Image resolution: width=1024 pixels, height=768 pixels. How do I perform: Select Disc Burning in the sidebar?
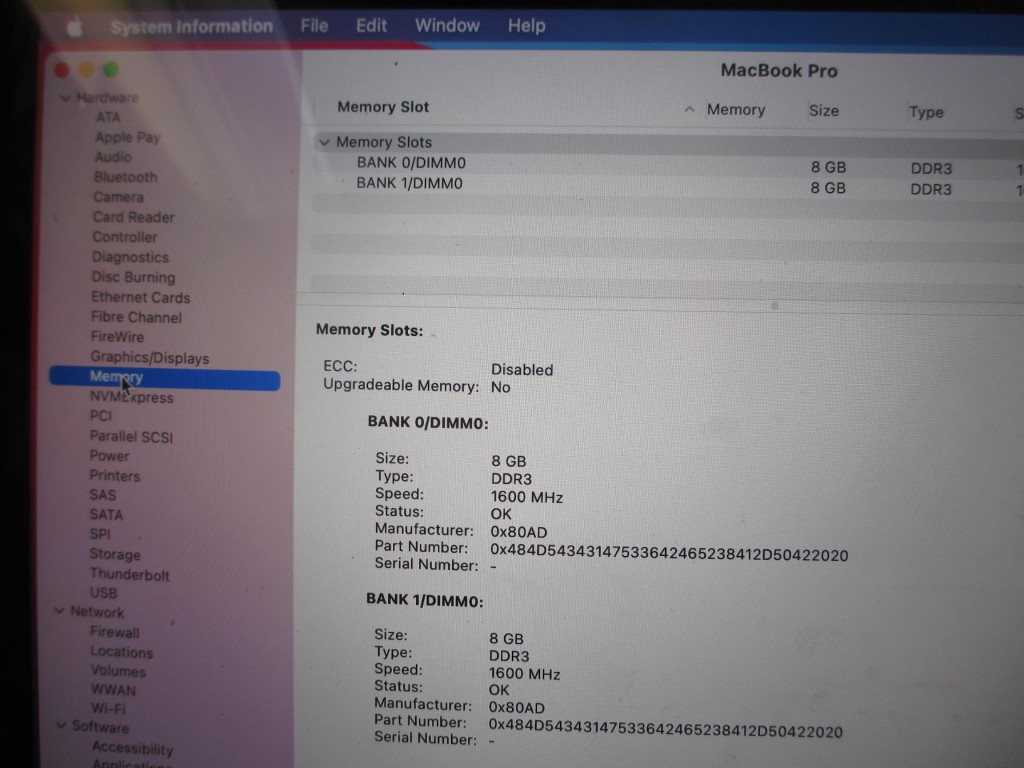pyautogui.click(x=133, y=277)
